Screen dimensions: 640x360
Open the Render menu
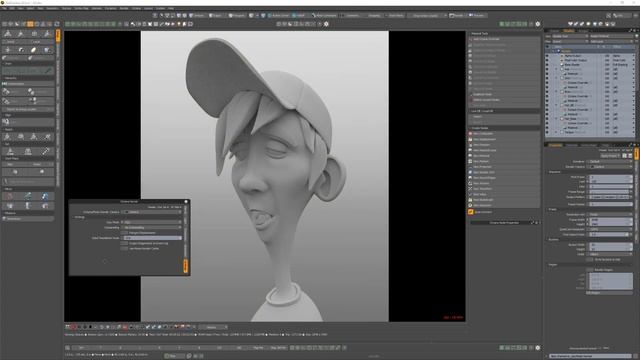124,8
